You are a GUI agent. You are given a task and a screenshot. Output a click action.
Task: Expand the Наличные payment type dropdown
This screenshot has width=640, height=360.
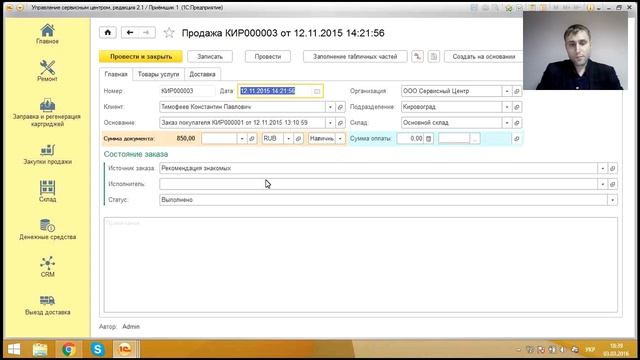pos(340,138)
